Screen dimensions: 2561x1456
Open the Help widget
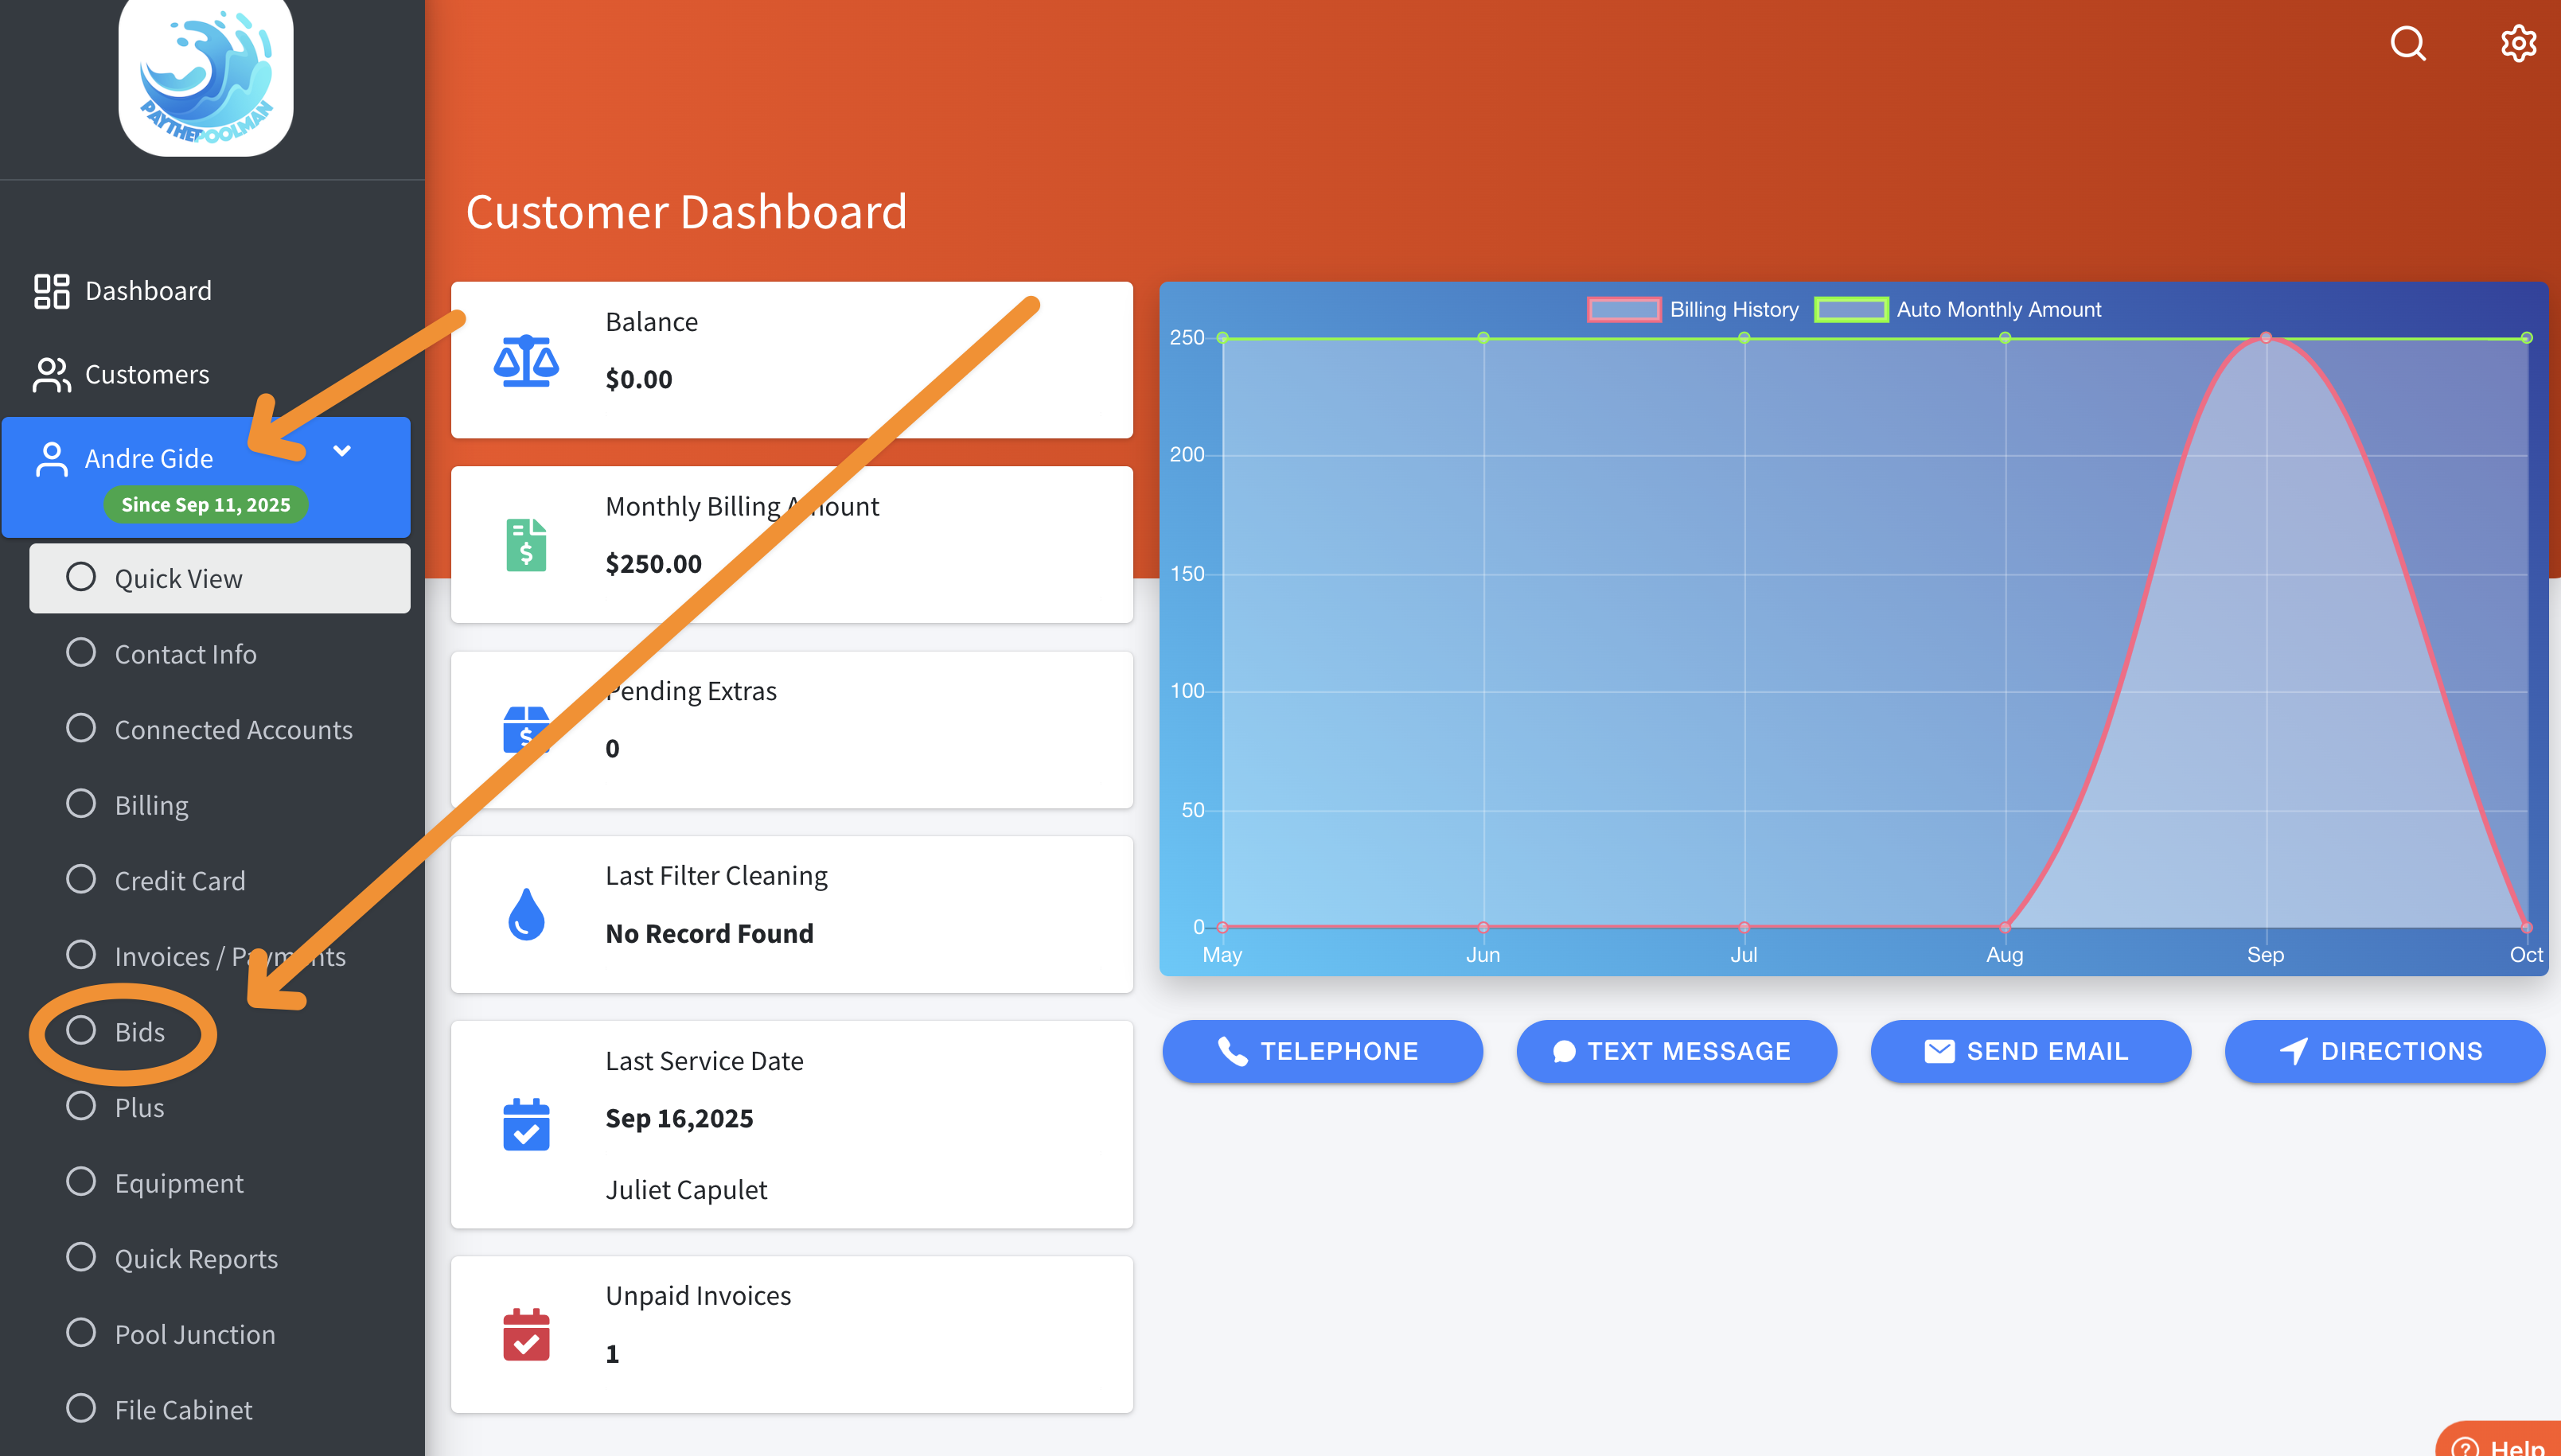[x=2505, y=1444]
